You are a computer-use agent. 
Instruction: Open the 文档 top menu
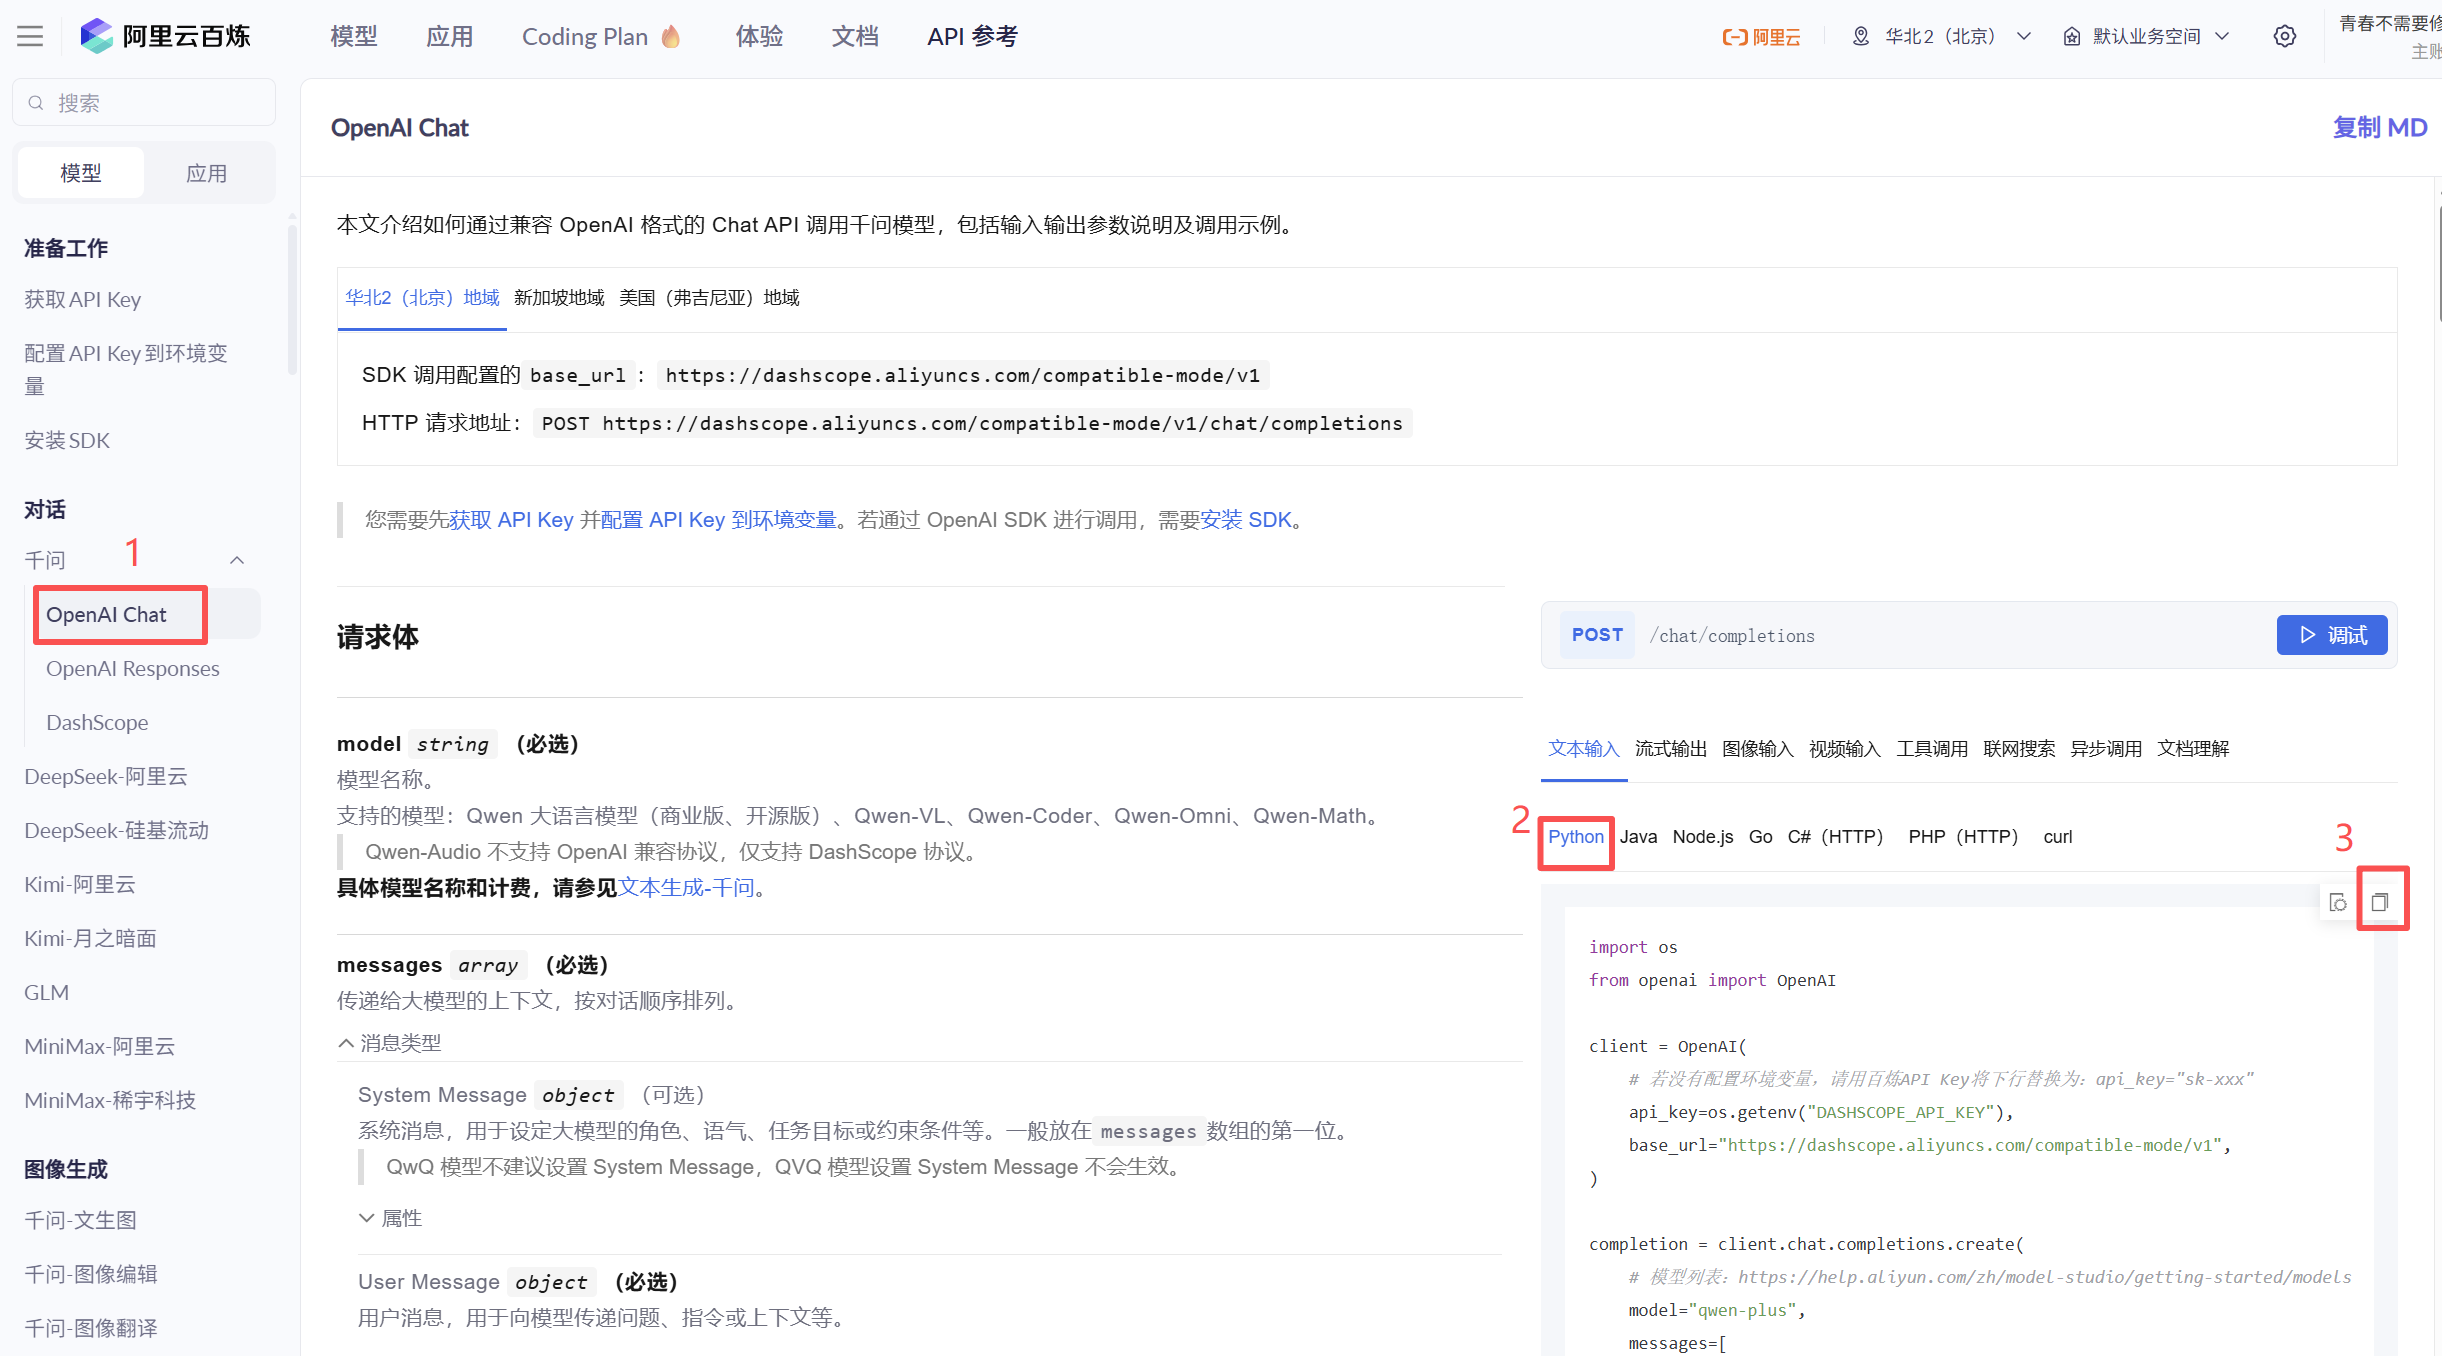coord(856,37)
